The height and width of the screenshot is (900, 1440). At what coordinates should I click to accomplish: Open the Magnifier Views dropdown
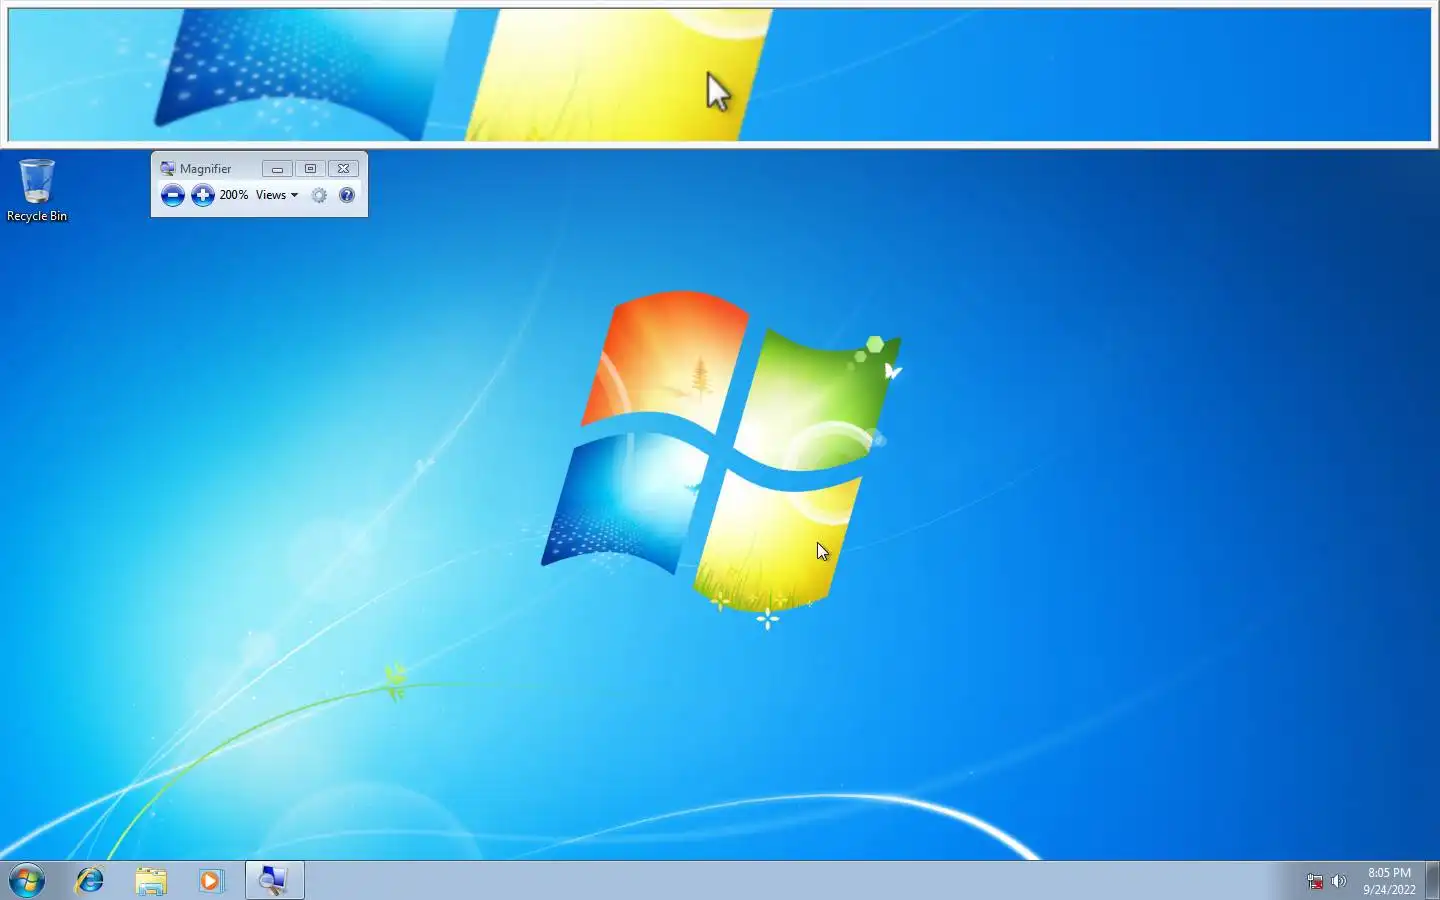[x=277, y=195]
